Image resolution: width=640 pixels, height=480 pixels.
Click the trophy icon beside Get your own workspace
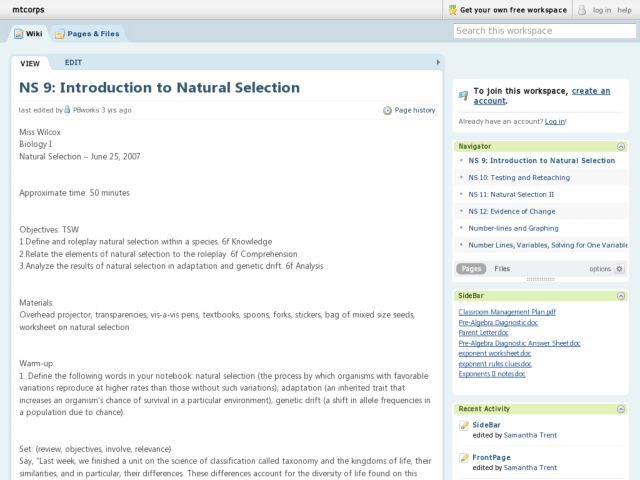tap(452, 10)
